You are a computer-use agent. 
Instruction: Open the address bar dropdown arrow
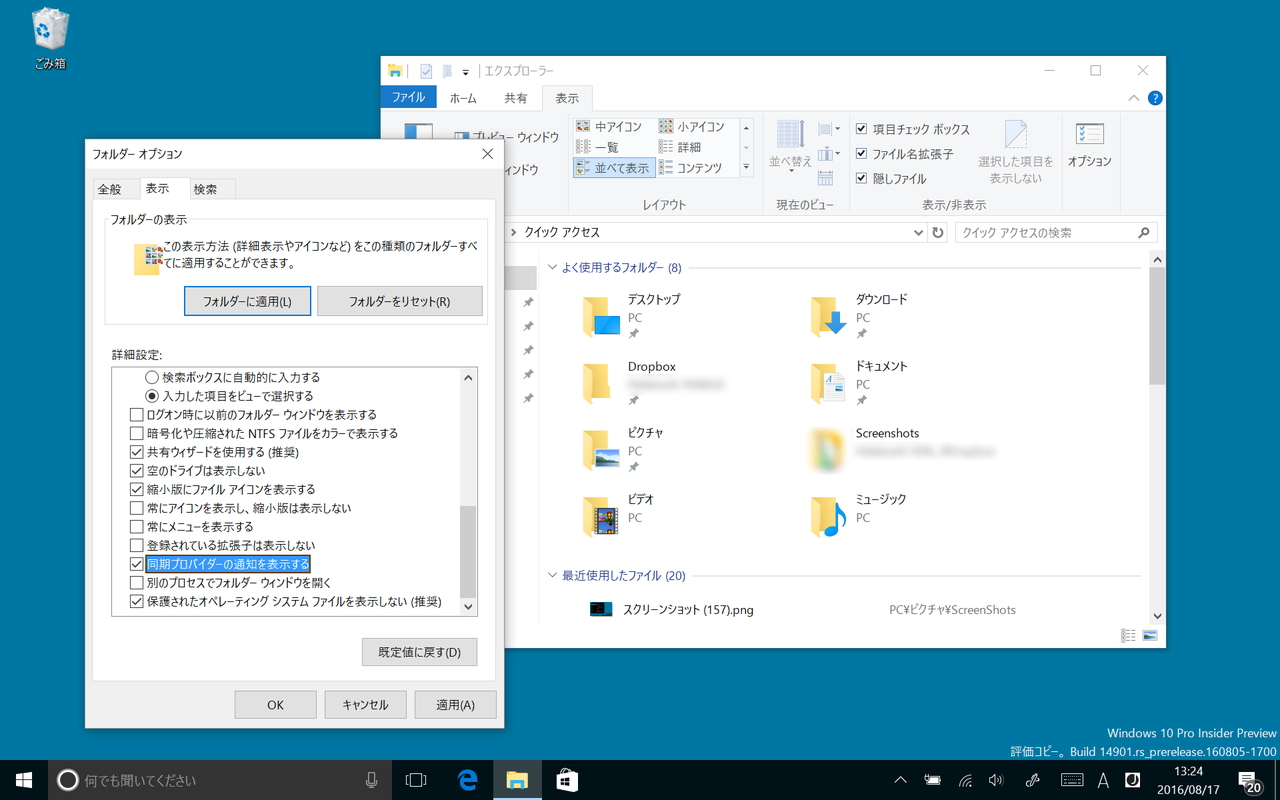pyautogui.click(x=918, y=231)
